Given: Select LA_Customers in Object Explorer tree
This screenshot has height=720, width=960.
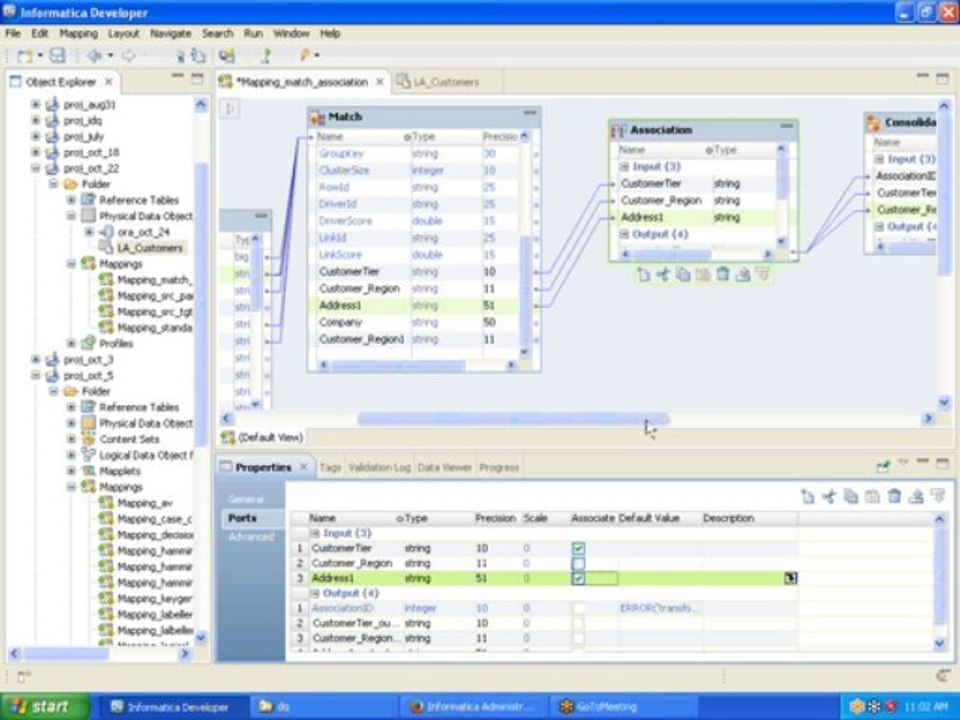Looking at the screenshot, I should pos(149,248).
